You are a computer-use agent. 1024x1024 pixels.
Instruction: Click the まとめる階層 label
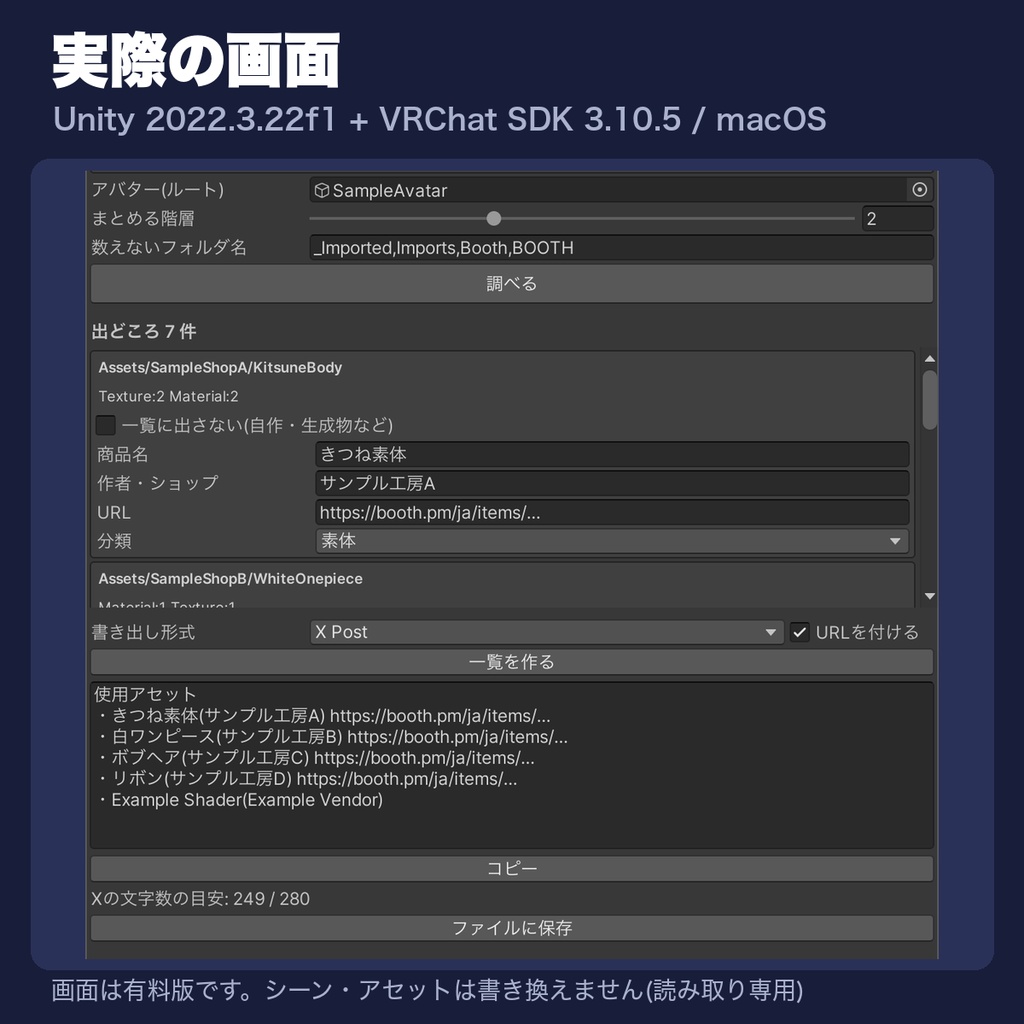143,218
